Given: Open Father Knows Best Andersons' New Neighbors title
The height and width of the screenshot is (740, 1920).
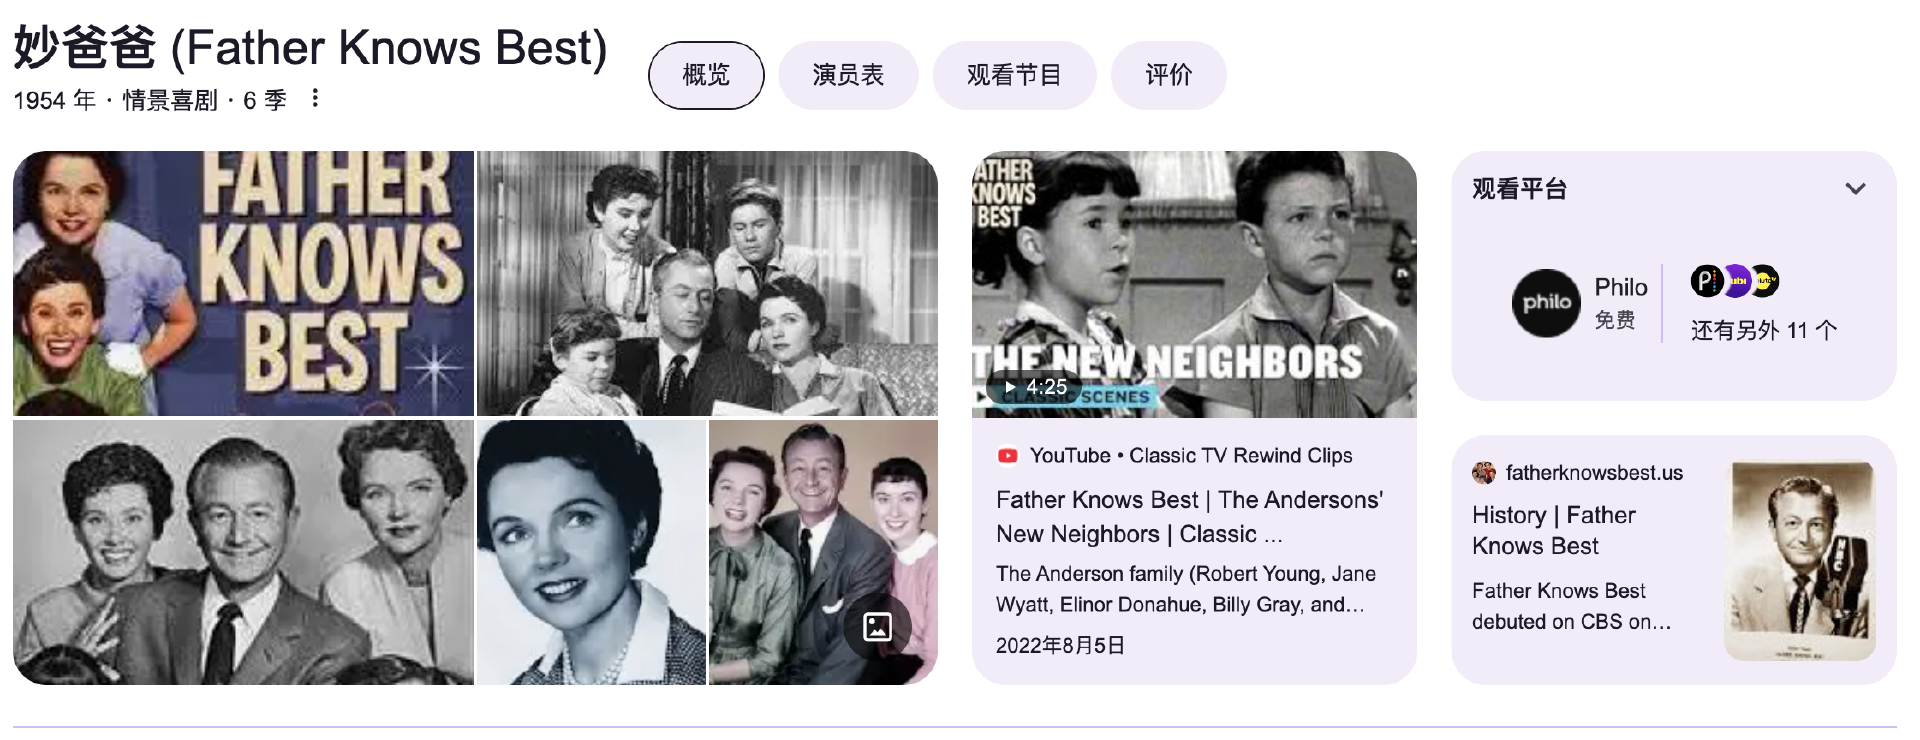Looking at the screenshot, I should click(1190, 517).
